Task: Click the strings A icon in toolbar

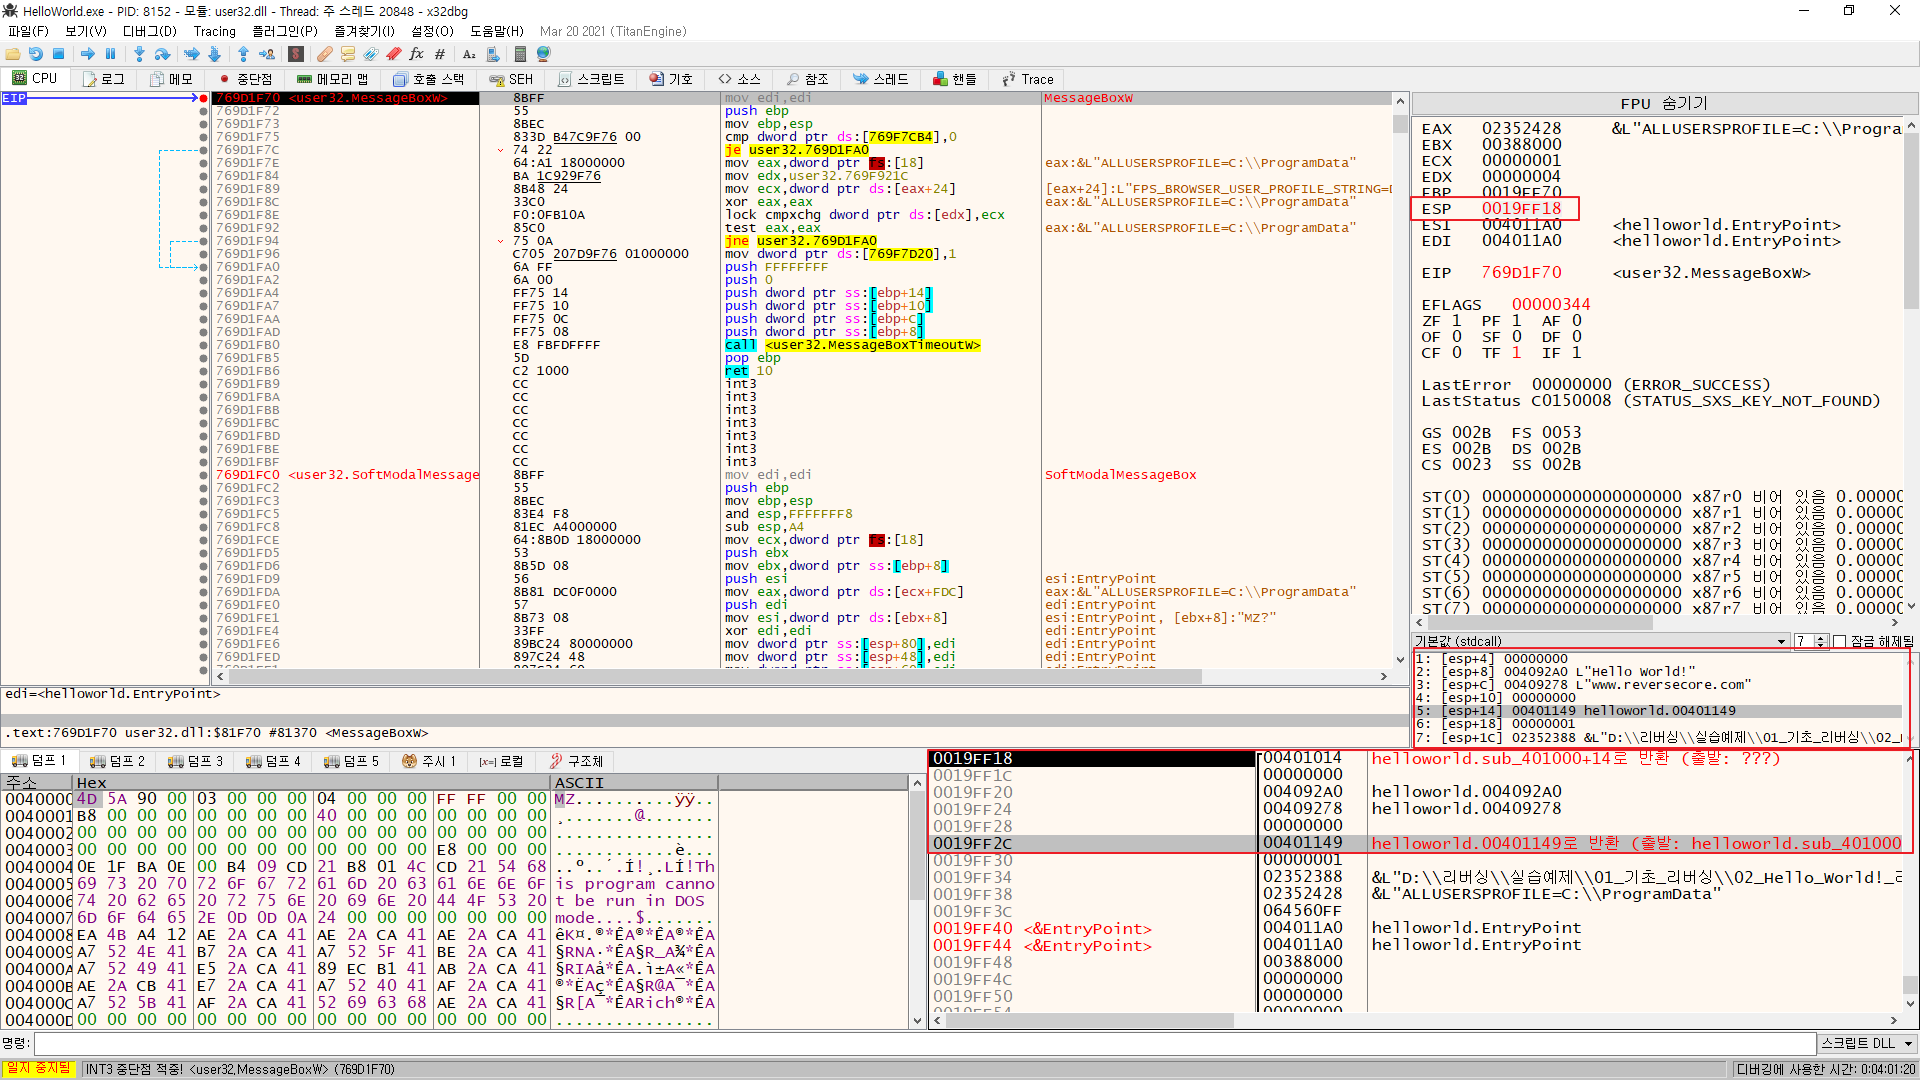Action: (469, 54)
